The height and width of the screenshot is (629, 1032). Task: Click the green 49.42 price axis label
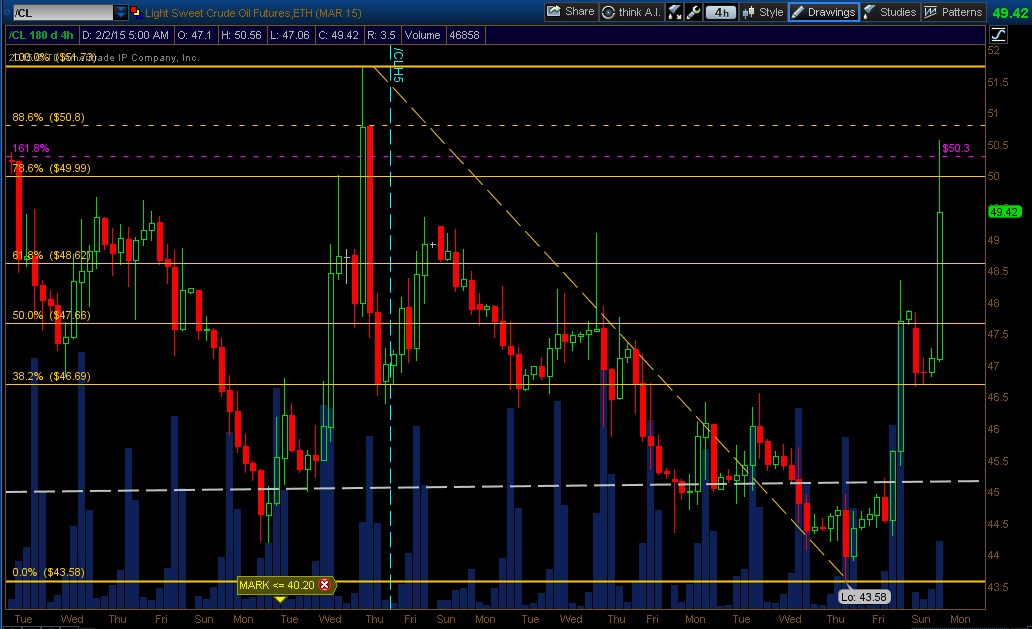[1005, 212]
